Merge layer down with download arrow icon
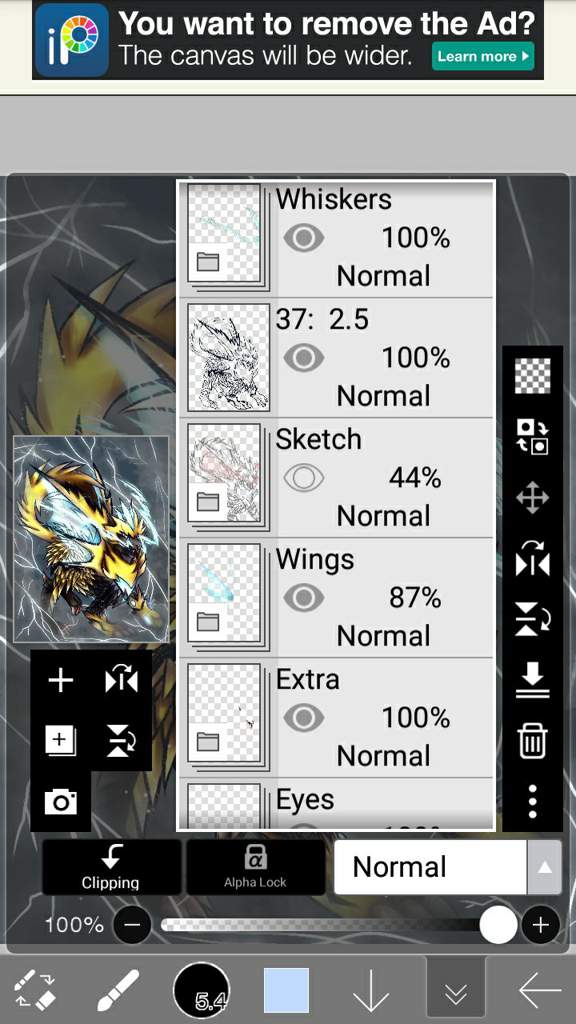The width and height of the screenshot is (576, 1024). [x=532, y=681]
